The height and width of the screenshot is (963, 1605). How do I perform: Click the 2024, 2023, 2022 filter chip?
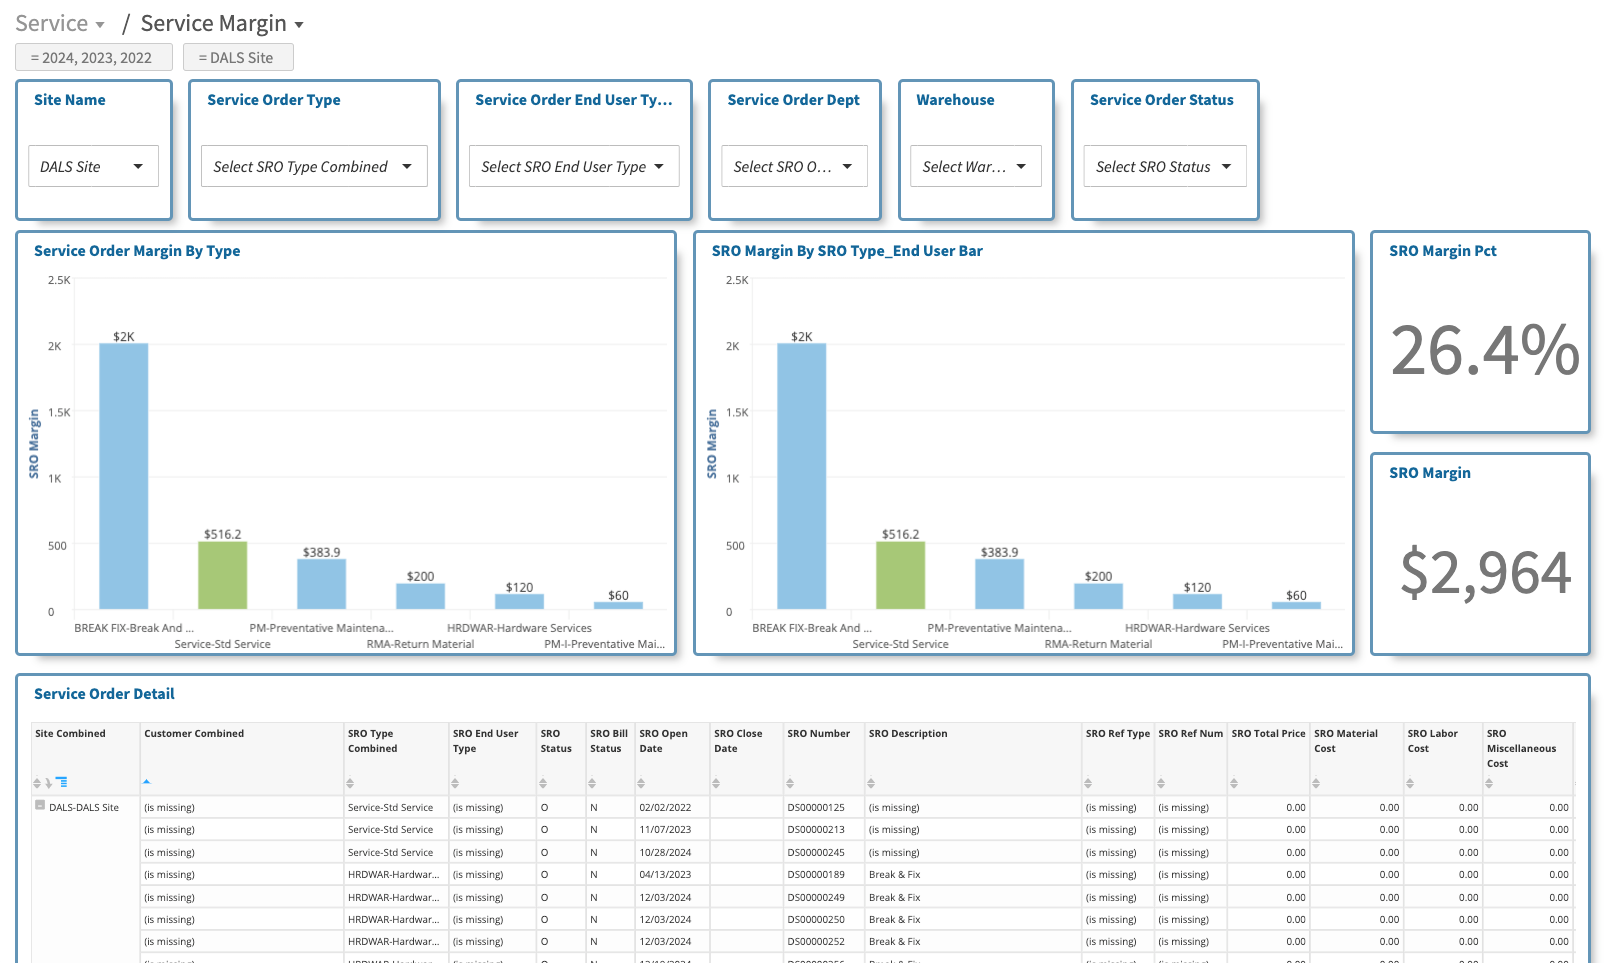[x=93, y=58]
